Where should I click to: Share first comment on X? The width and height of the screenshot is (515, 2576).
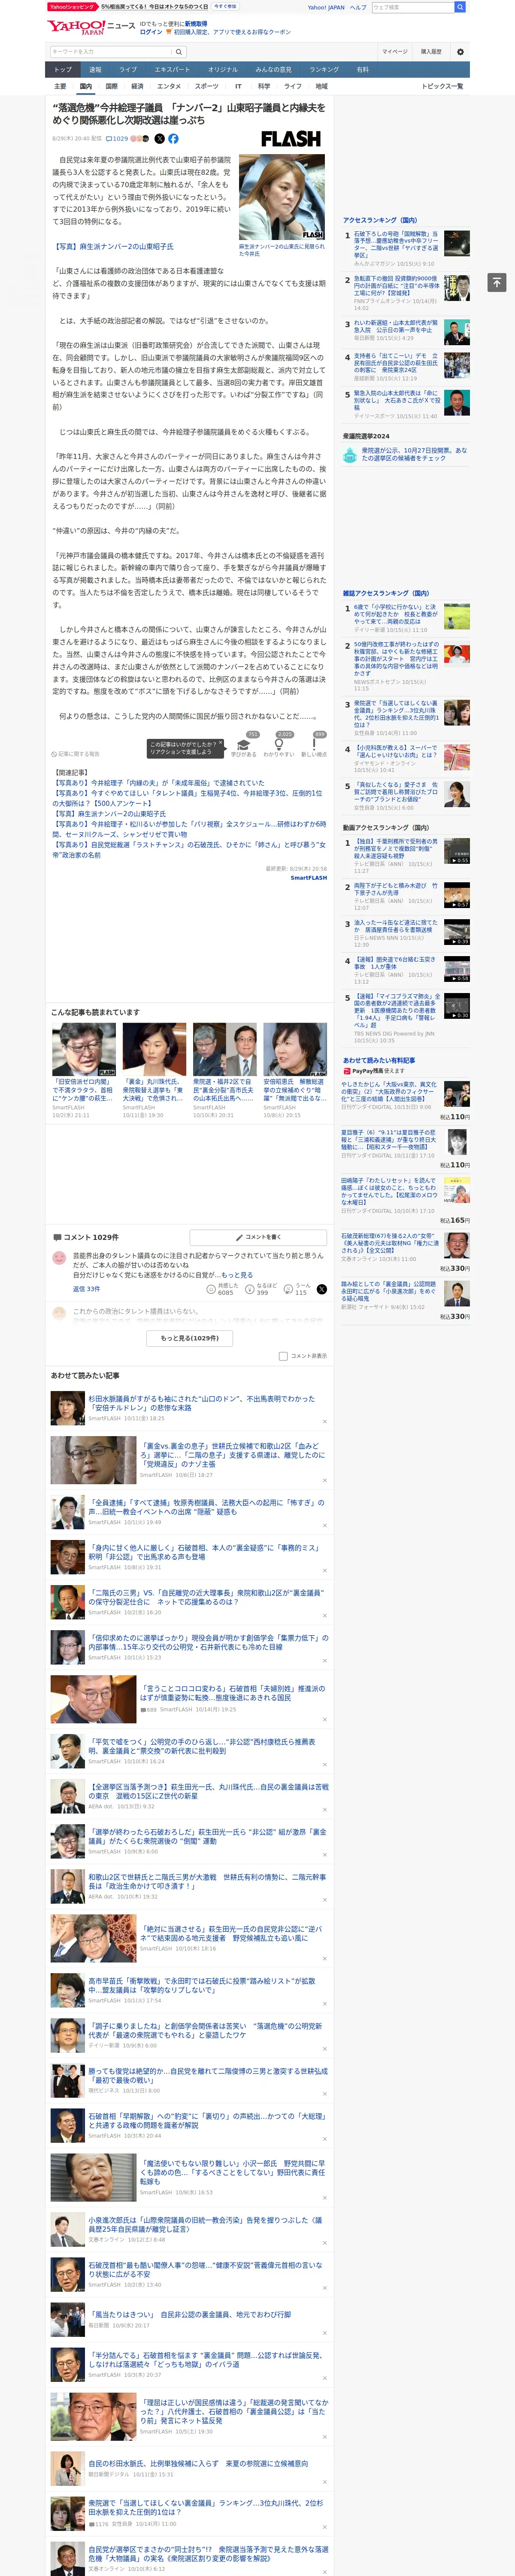click(321, 1289)
